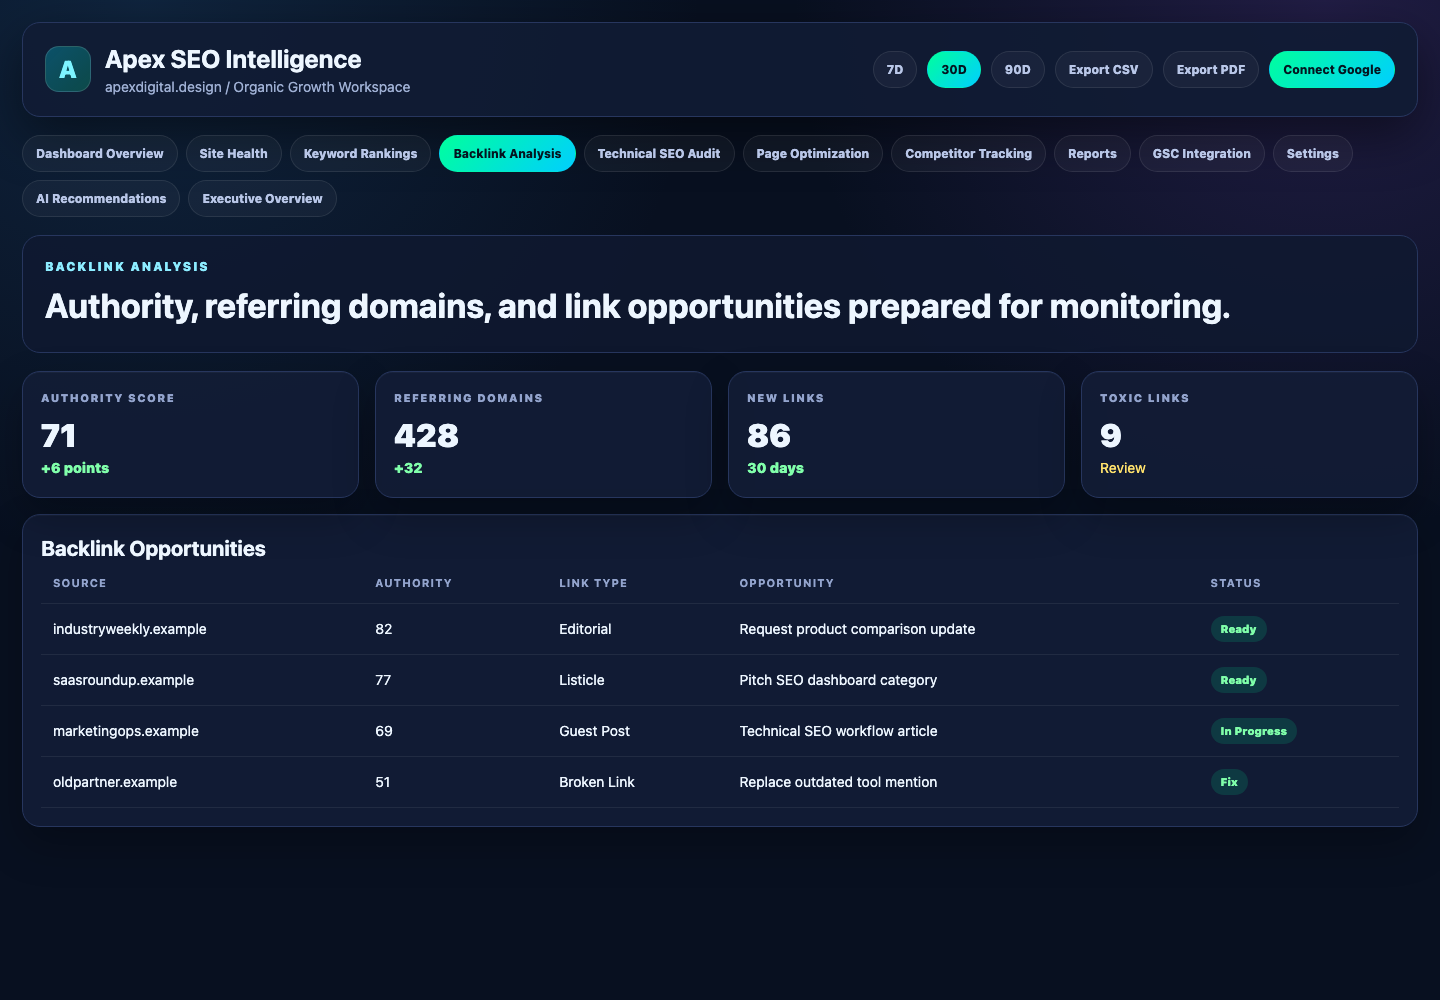1440x1000 pixels.
Task: Open Competitor Tracking tab
Action: coord(968,154)
